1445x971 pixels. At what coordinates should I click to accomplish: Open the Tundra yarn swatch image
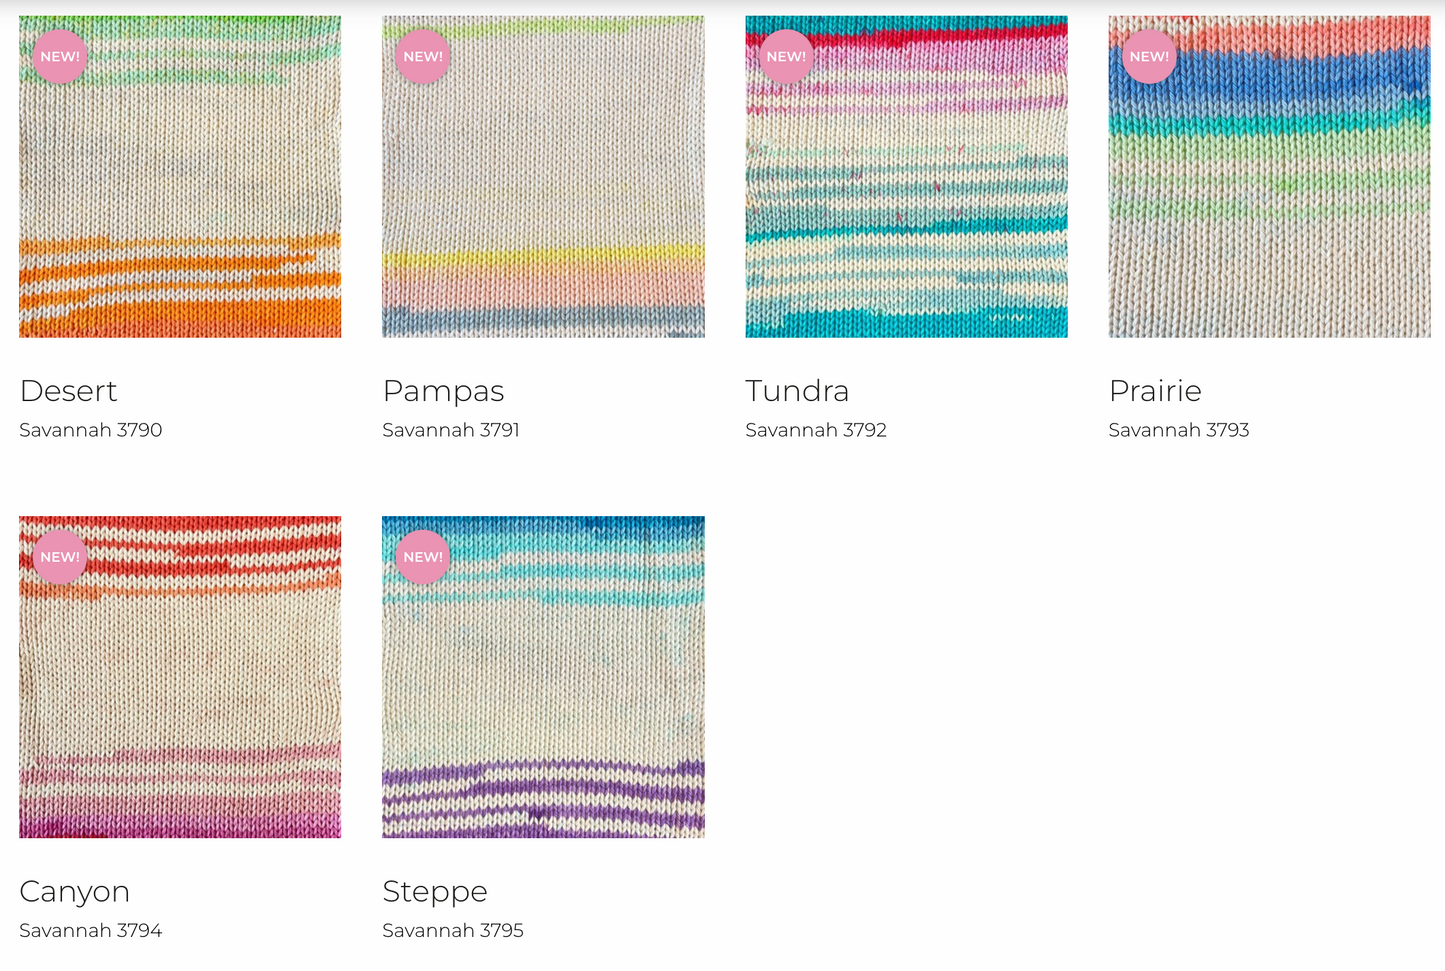[906, 176]
